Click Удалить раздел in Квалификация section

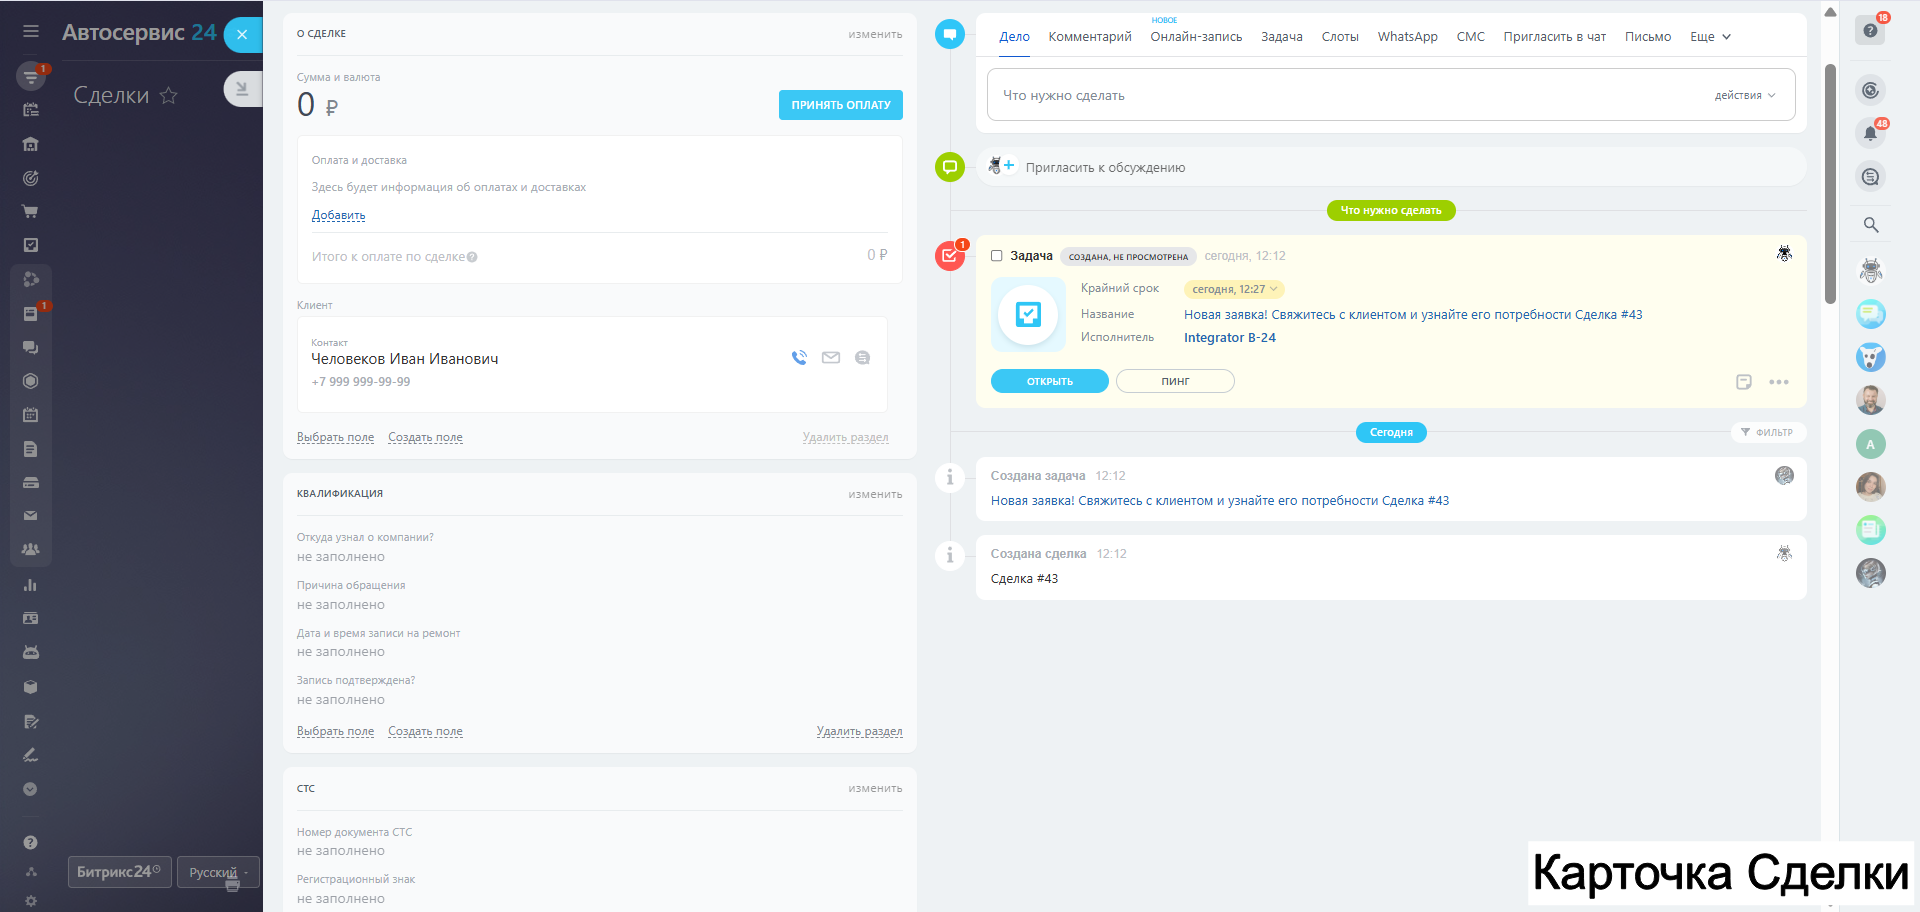click(859, 731)
